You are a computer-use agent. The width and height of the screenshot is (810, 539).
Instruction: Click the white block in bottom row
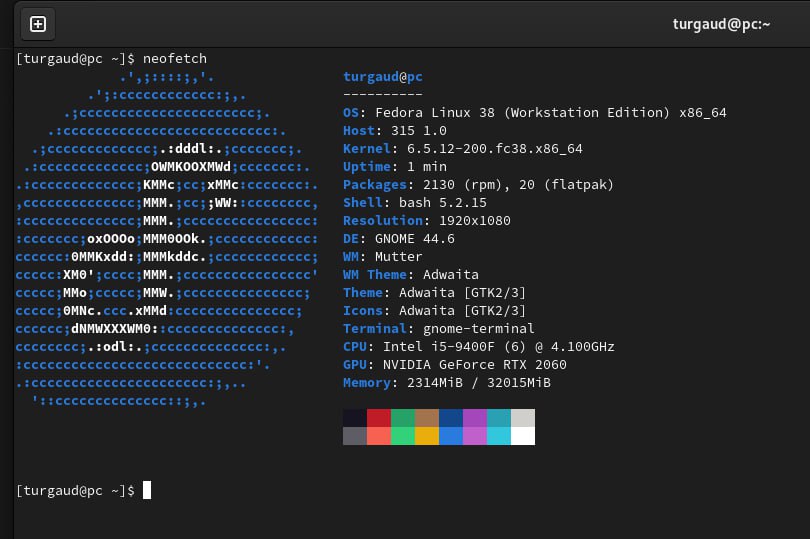[x=523, y=436]
